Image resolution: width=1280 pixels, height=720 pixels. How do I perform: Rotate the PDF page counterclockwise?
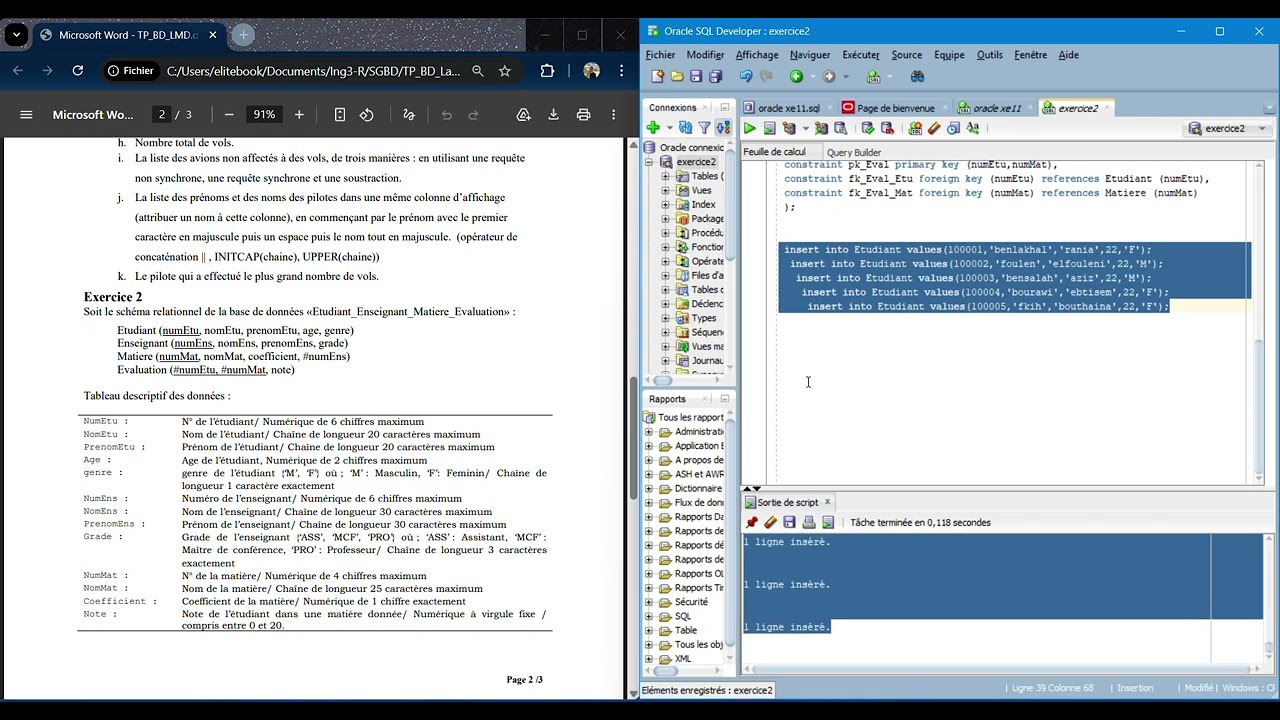pyautogui.click(x=367, y=115)
